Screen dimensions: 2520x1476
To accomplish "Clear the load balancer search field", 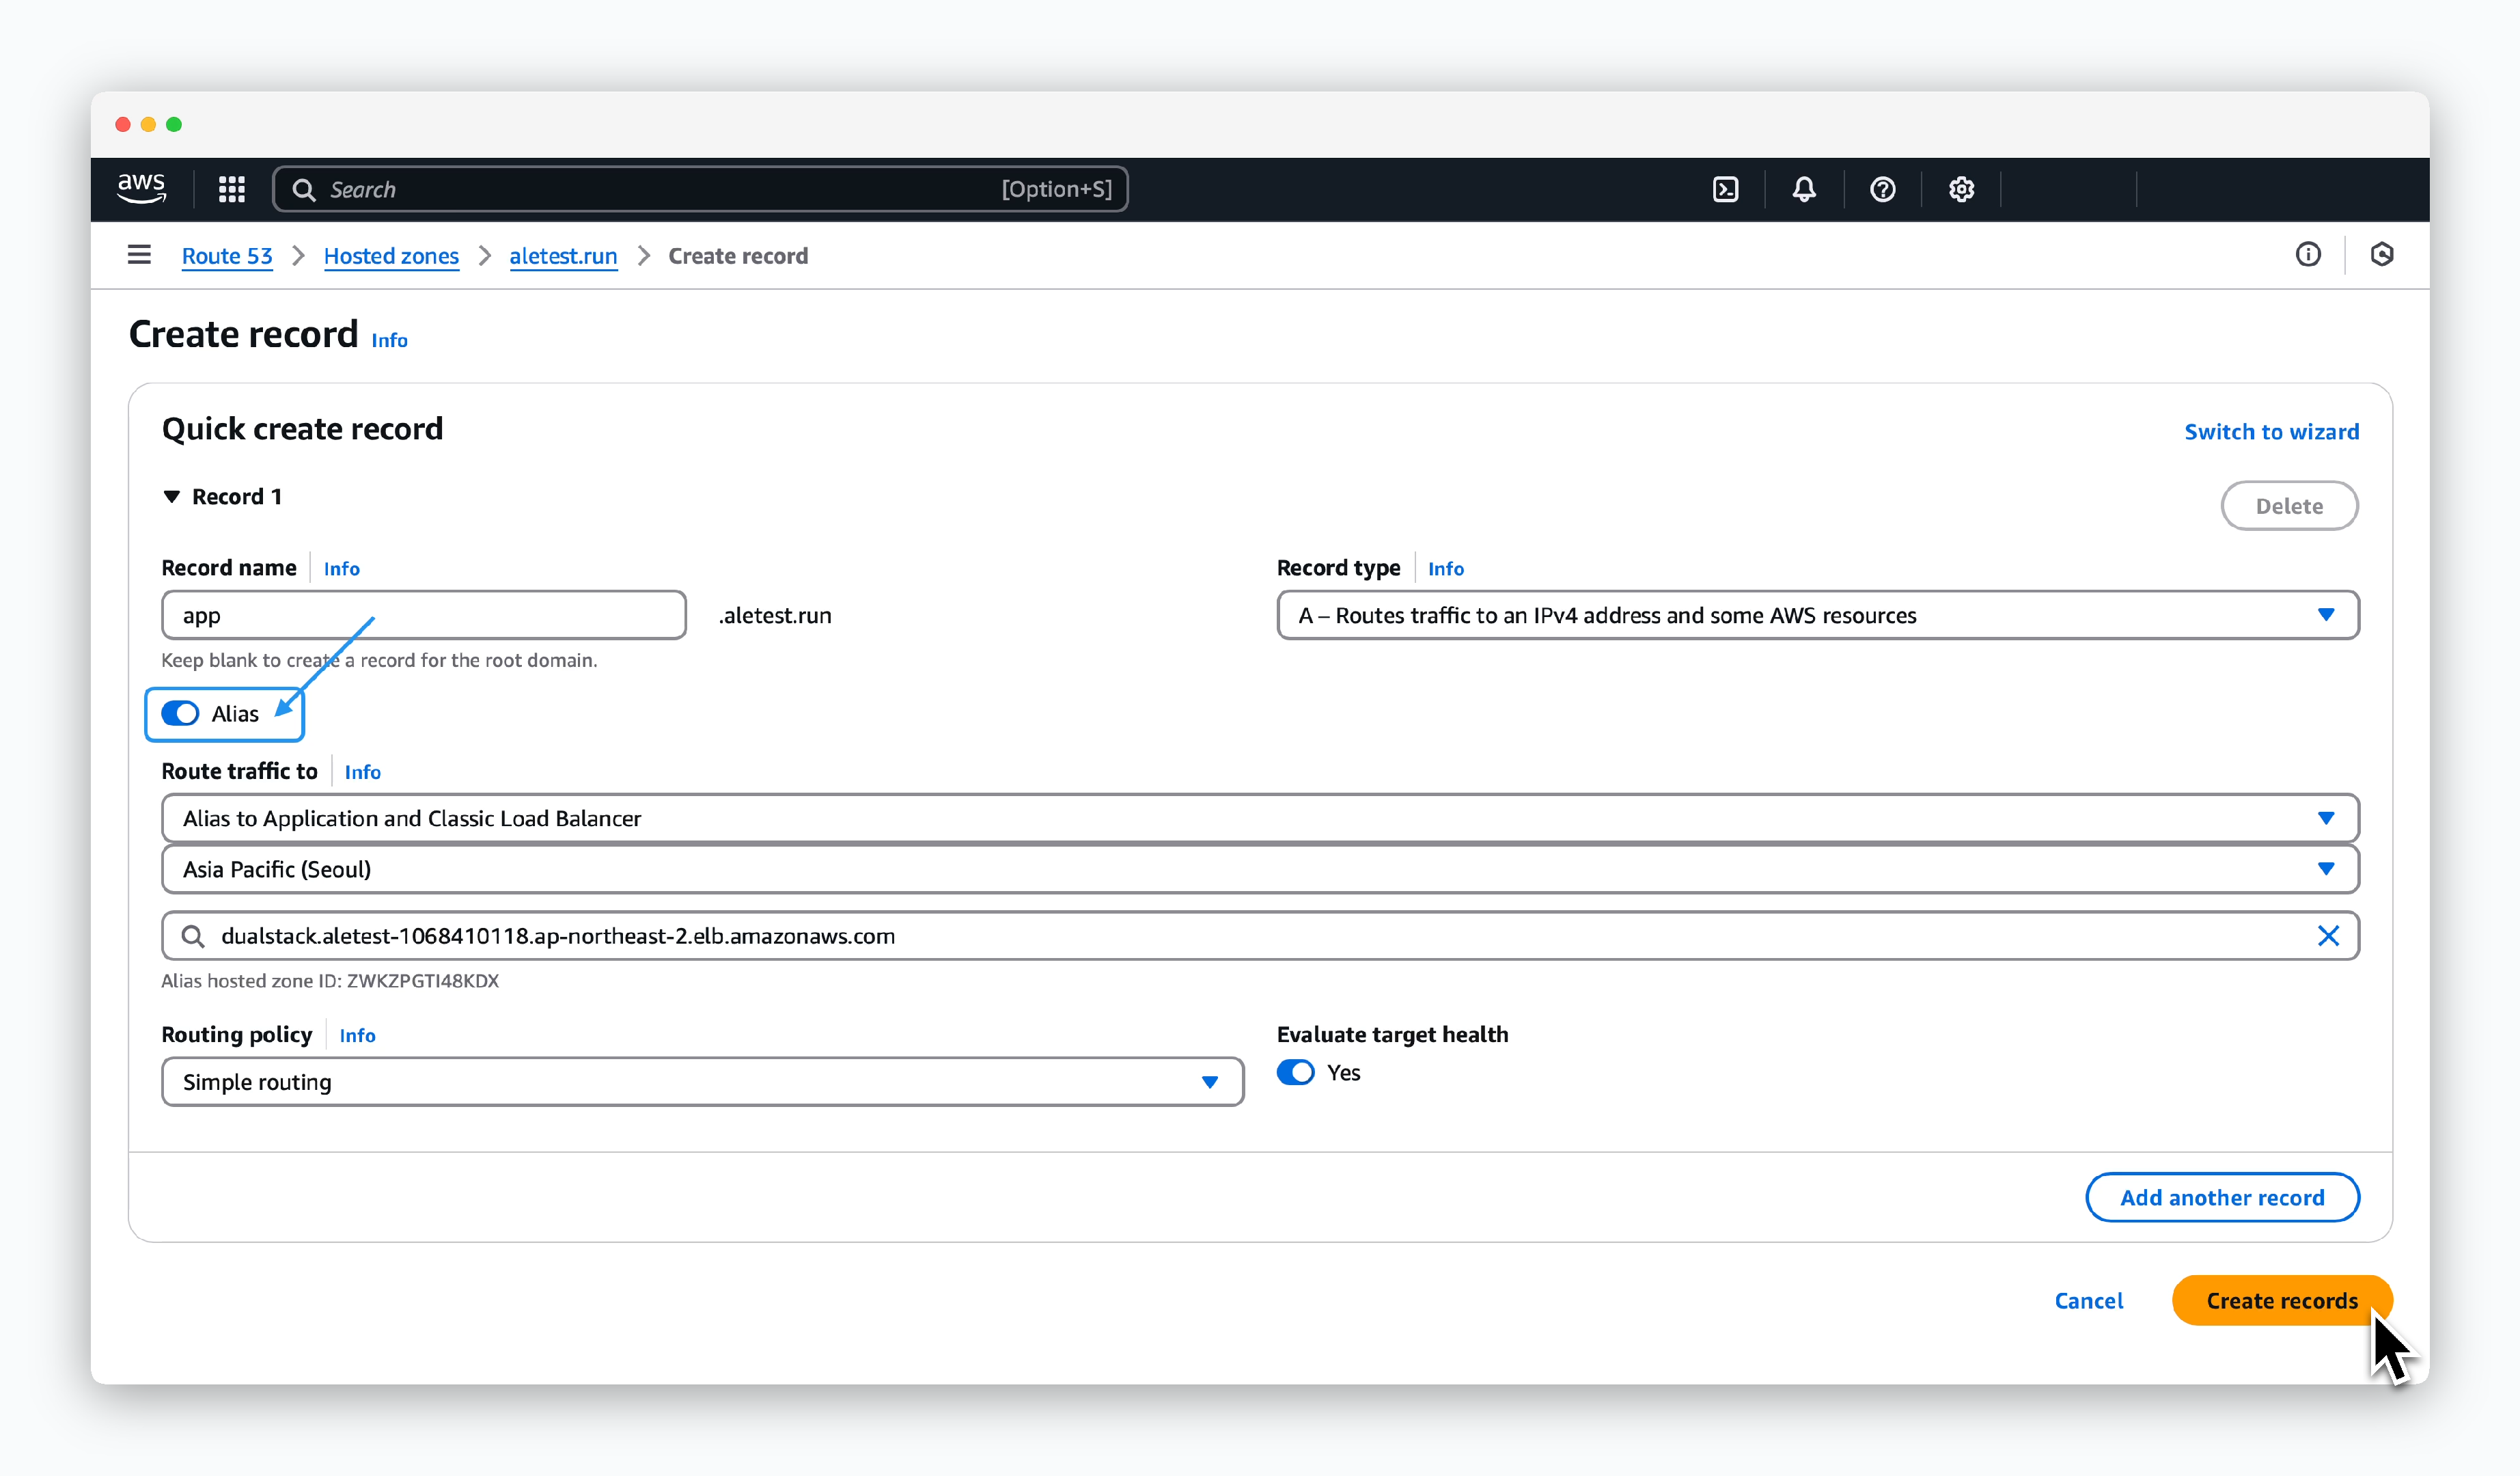I will (2328, 935).
